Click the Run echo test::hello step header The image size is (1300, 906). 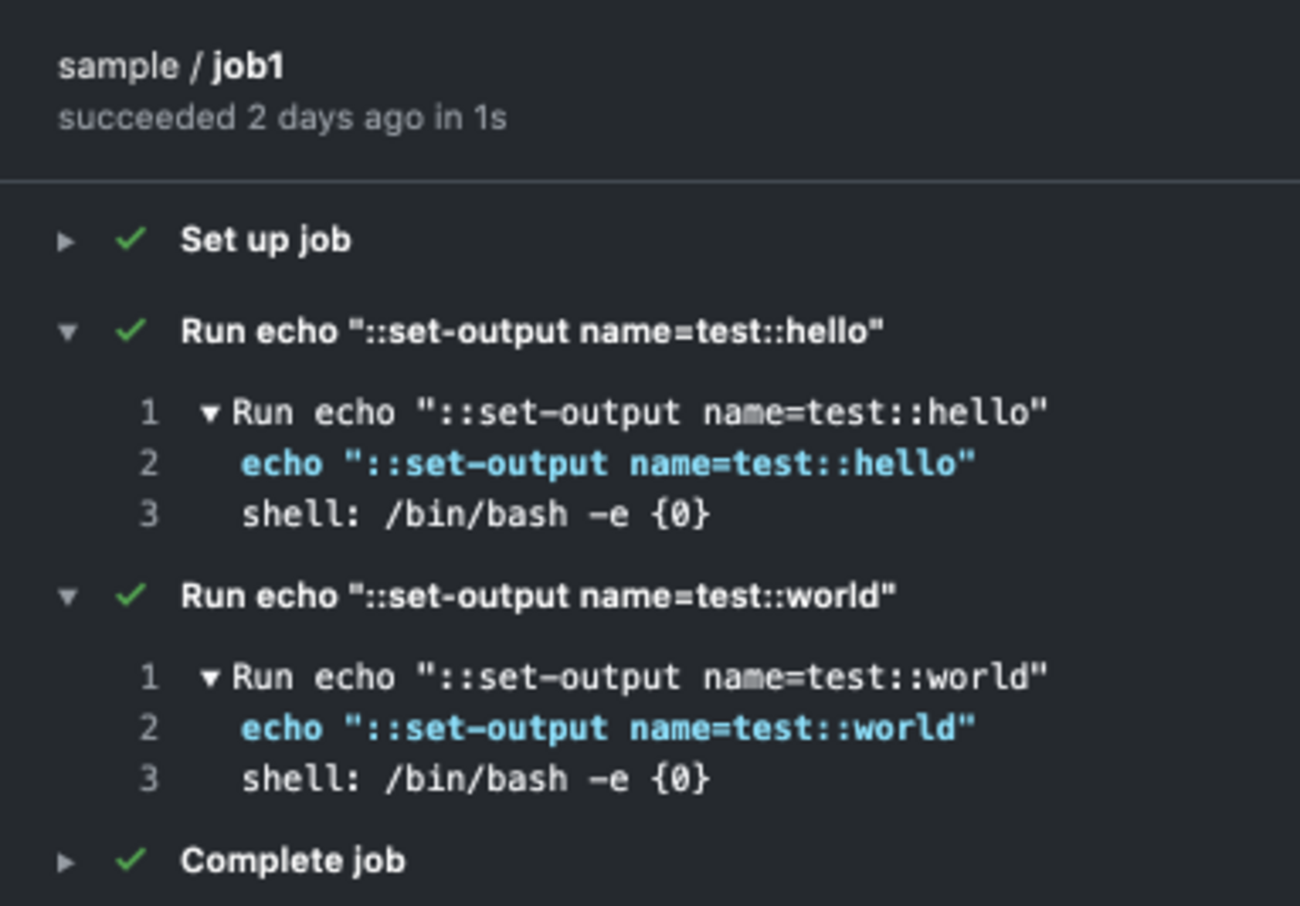(532, 331)
